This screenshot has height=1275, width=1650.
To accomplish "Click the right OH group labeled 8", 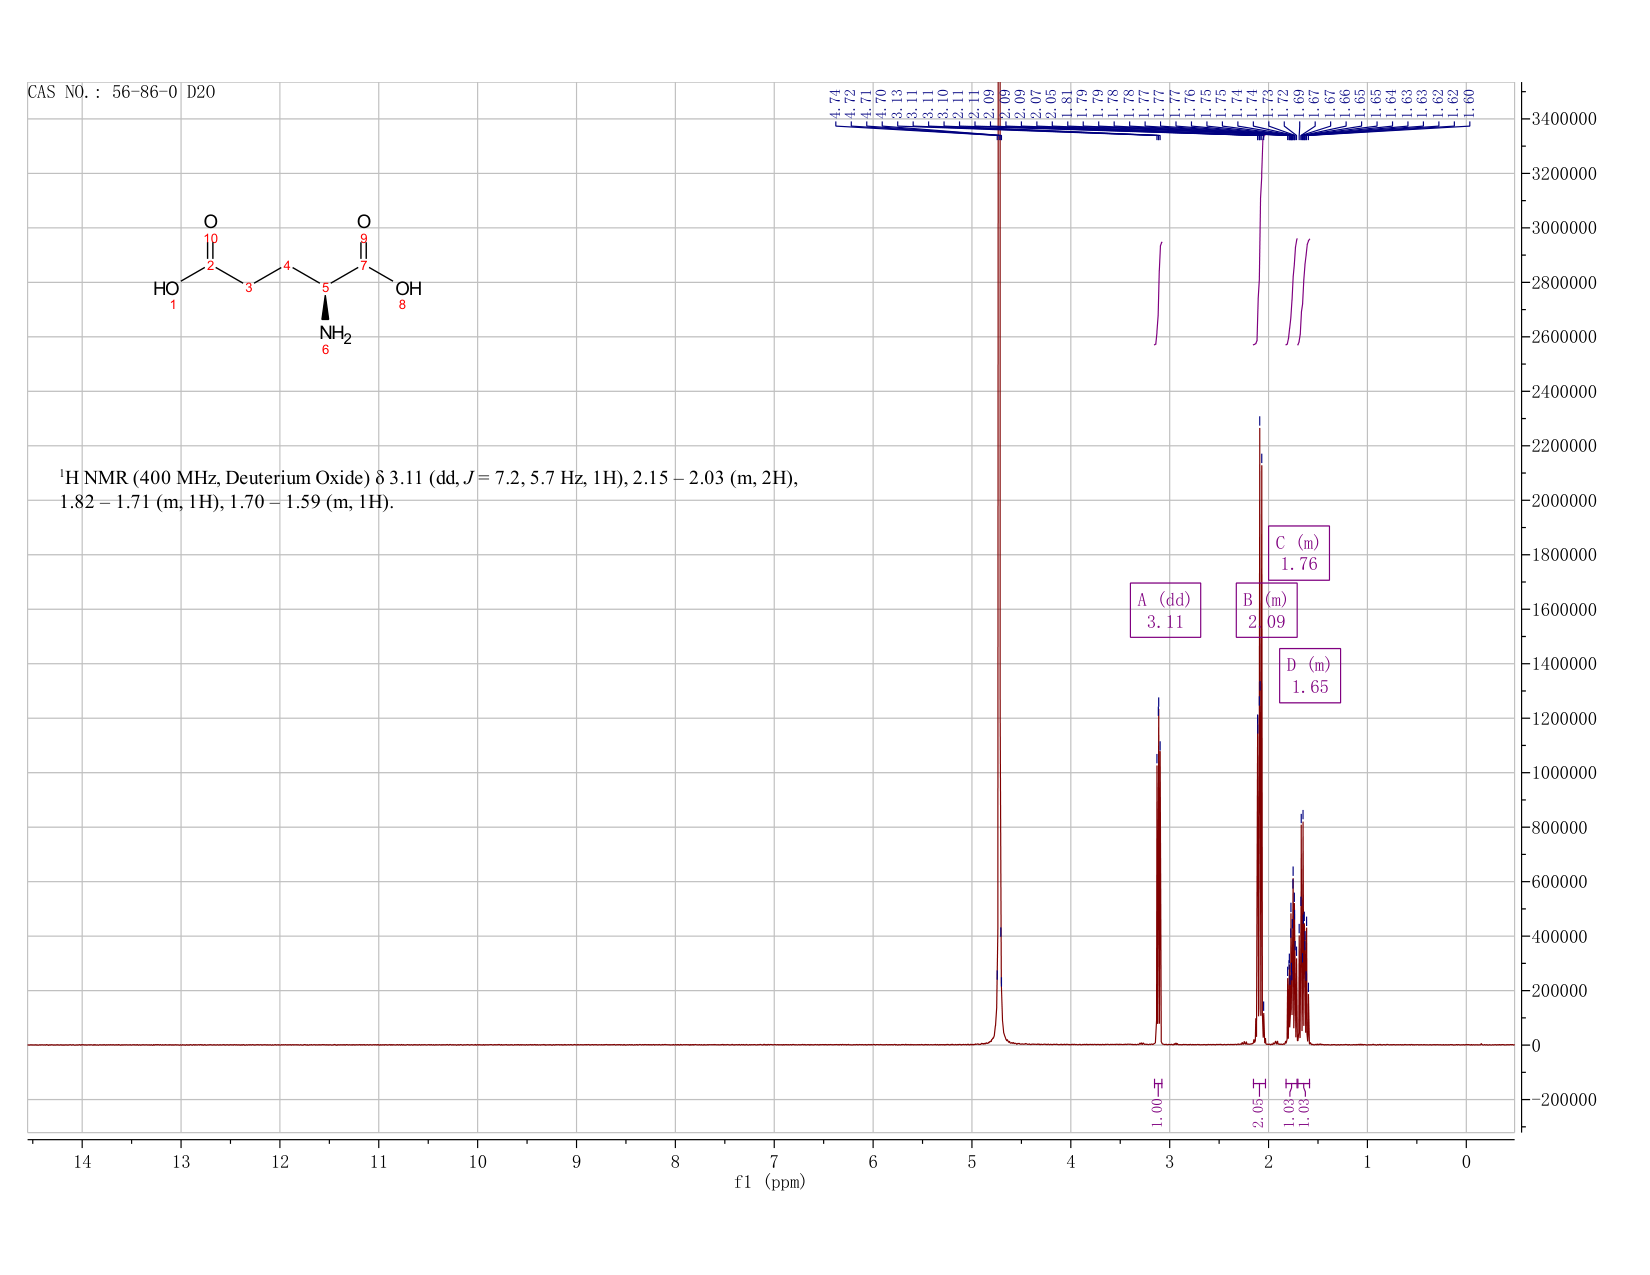I will coord(408,289).
